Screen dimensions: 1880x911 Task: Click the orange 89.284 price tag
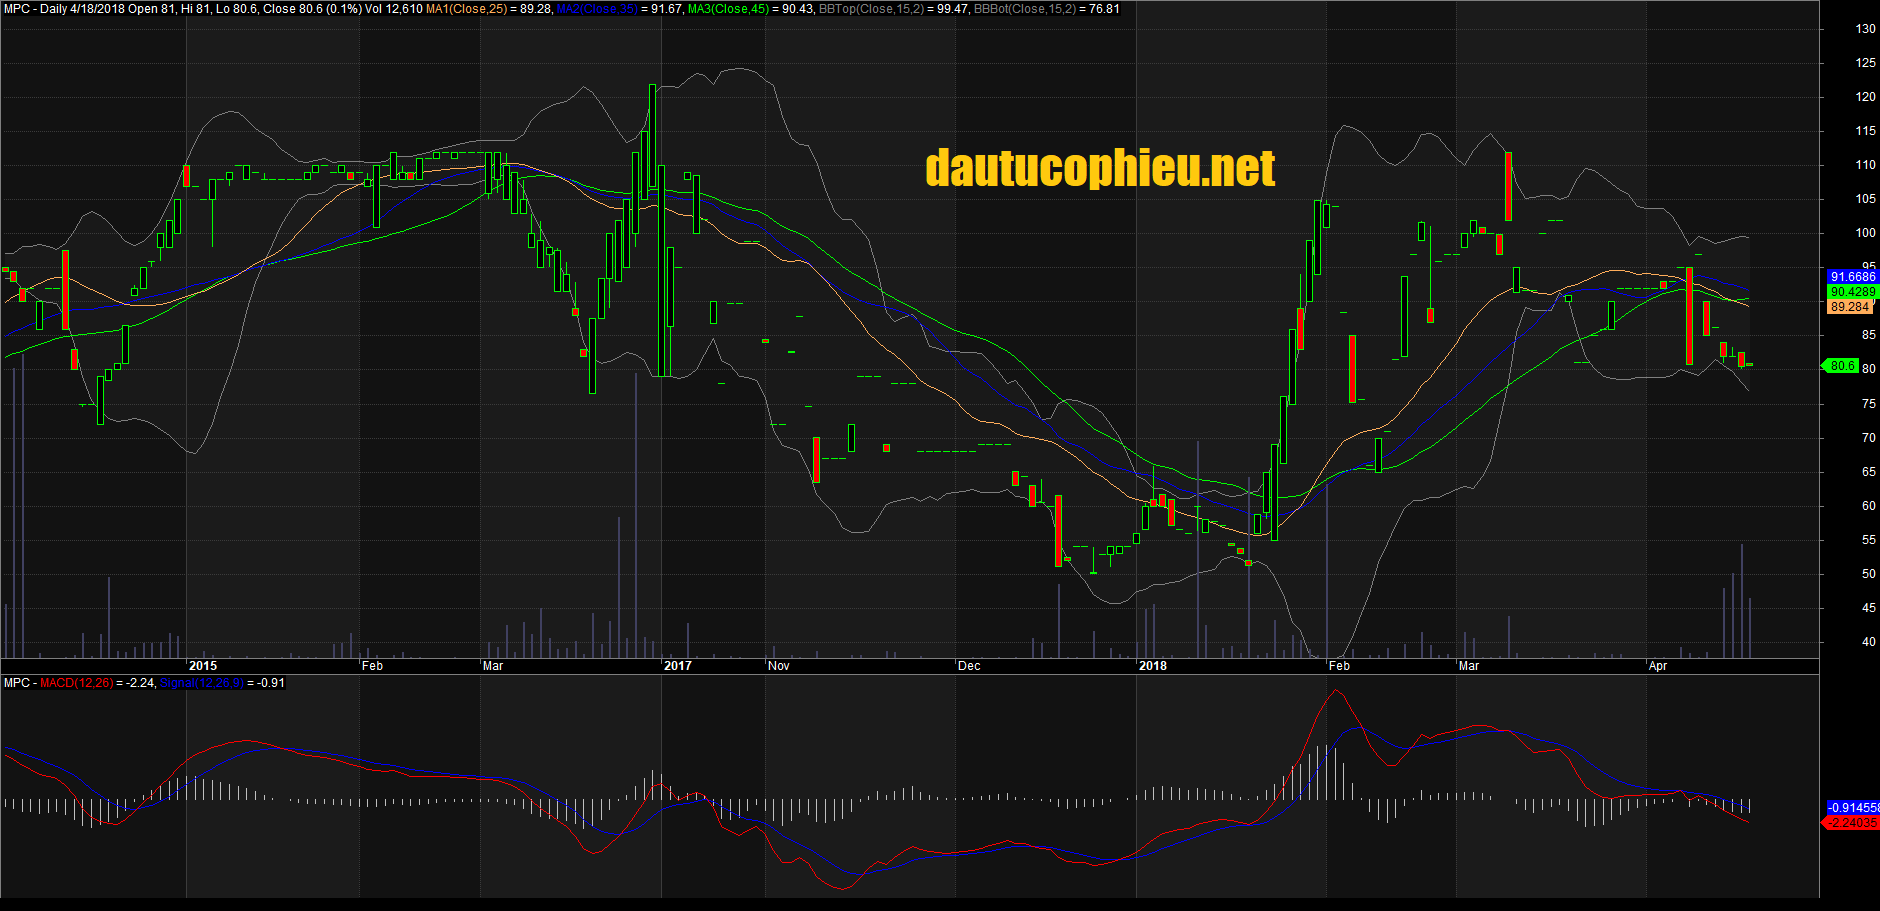(x=1849, y=307)
